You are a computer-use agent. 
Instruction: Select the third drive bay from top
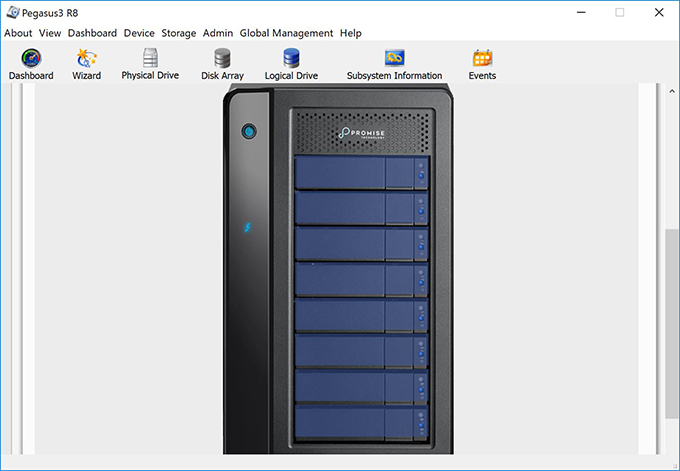(x=362, y=244)
